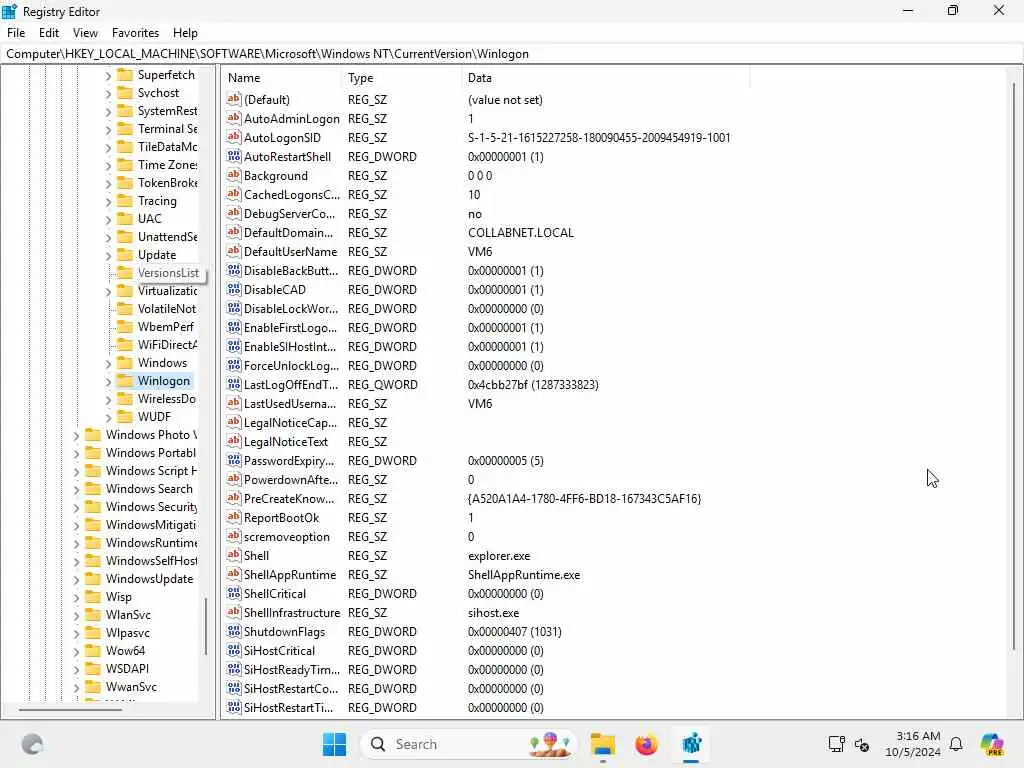1024x768 pixels.
Task: Click the explorer.exe data cell
Action: click(499, 556)
